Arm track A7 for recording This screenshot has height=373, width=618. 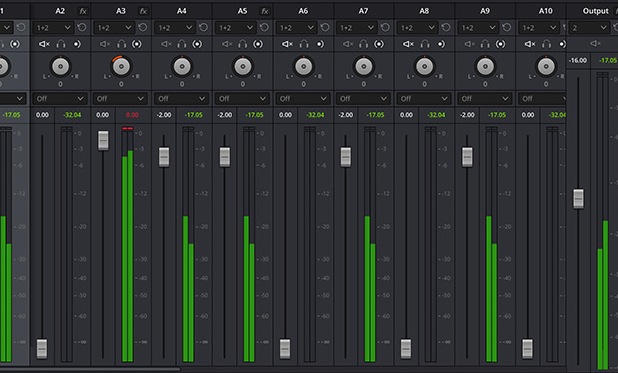(x=379, y=44)
